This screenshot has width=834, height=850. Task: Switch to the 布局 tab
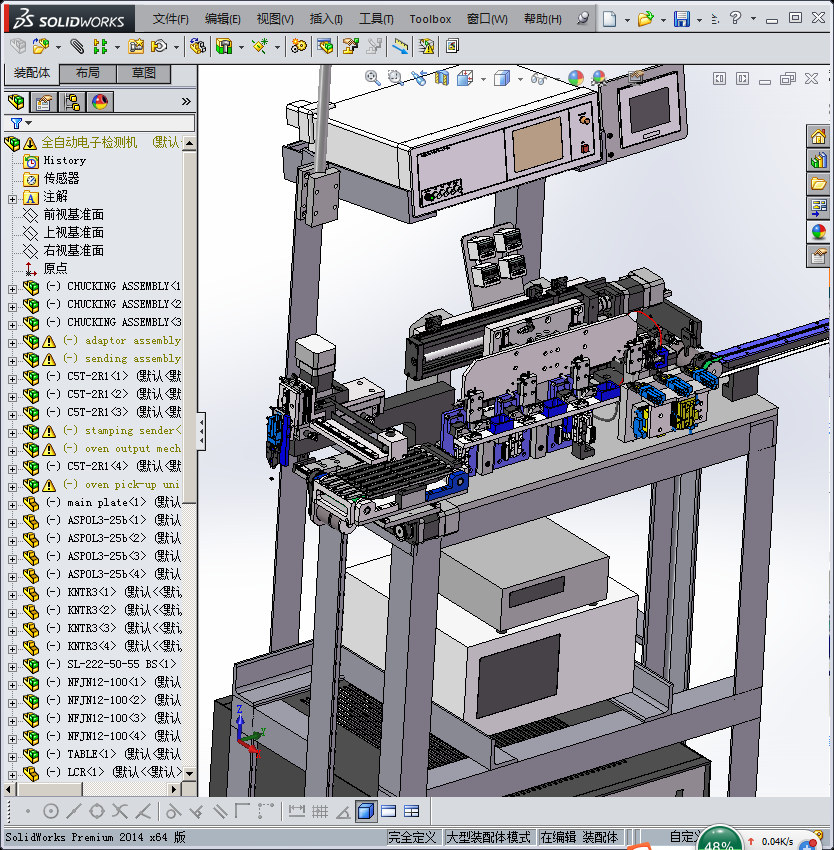tap(87, 73)
